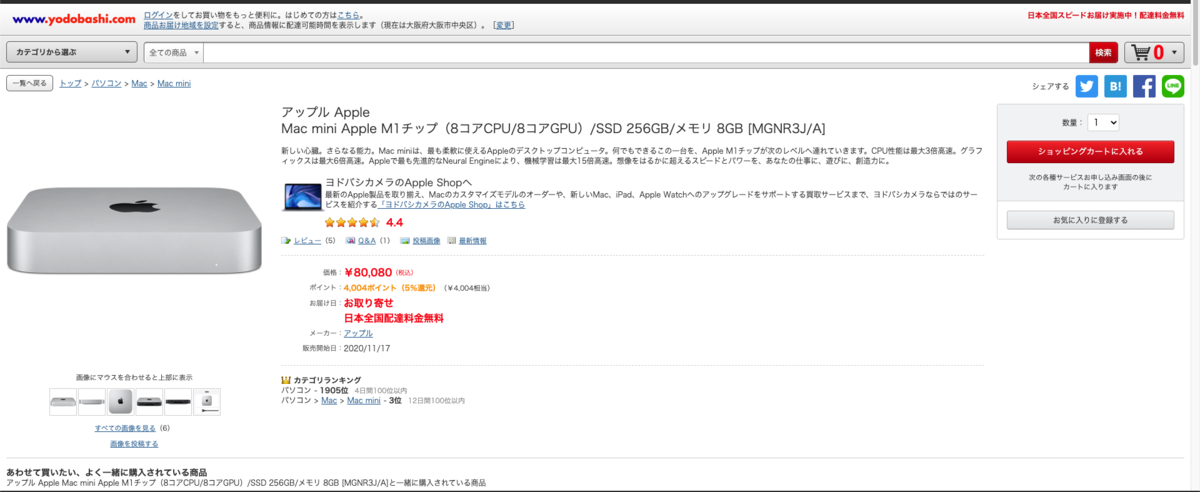This screenshot has width=1200, height=492.
Task: Click 2020/11/17 release date text
Action: (x=366, y=348)
